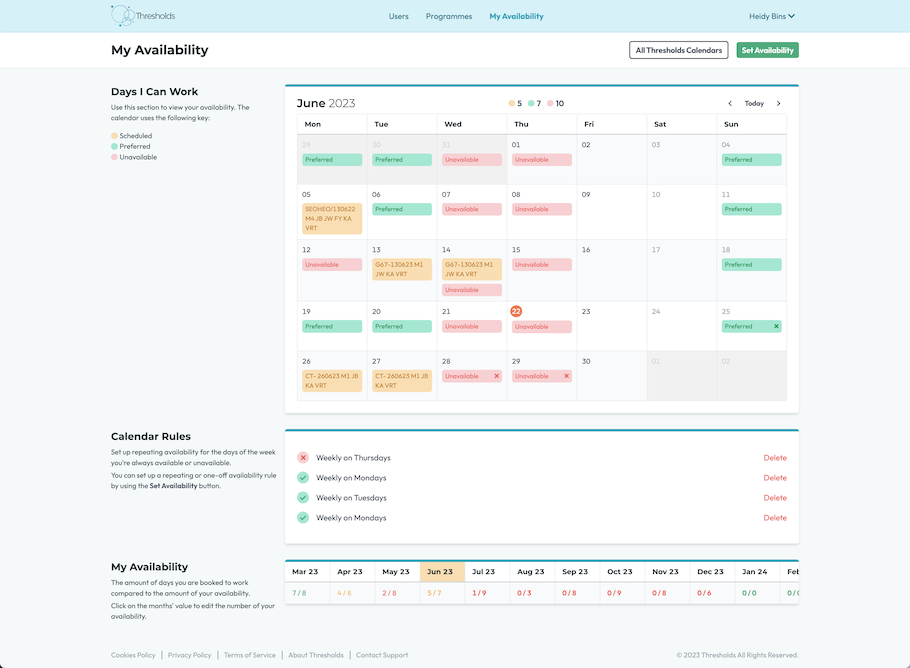Screen dimensions: 910x668
Task: Open Heidy Bins user dropdown
Action: (772, 16)
